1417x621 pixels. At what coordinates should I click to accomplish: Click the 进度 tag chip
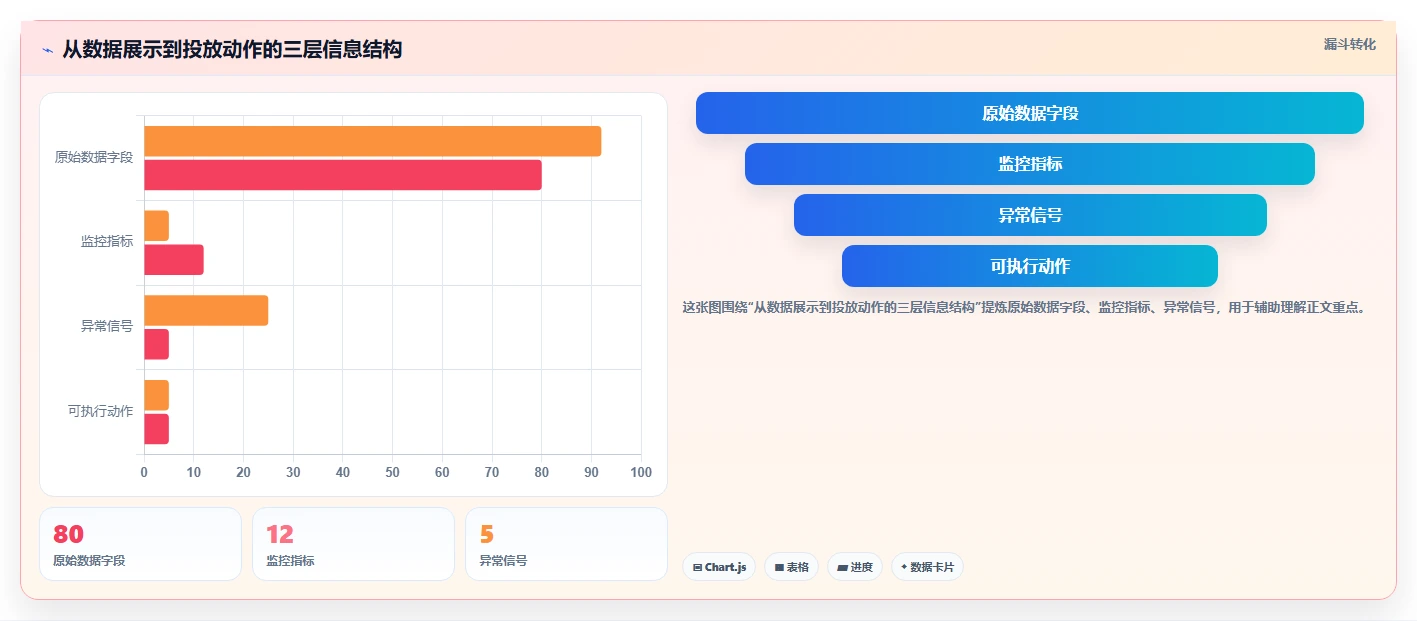coord(855,567)
